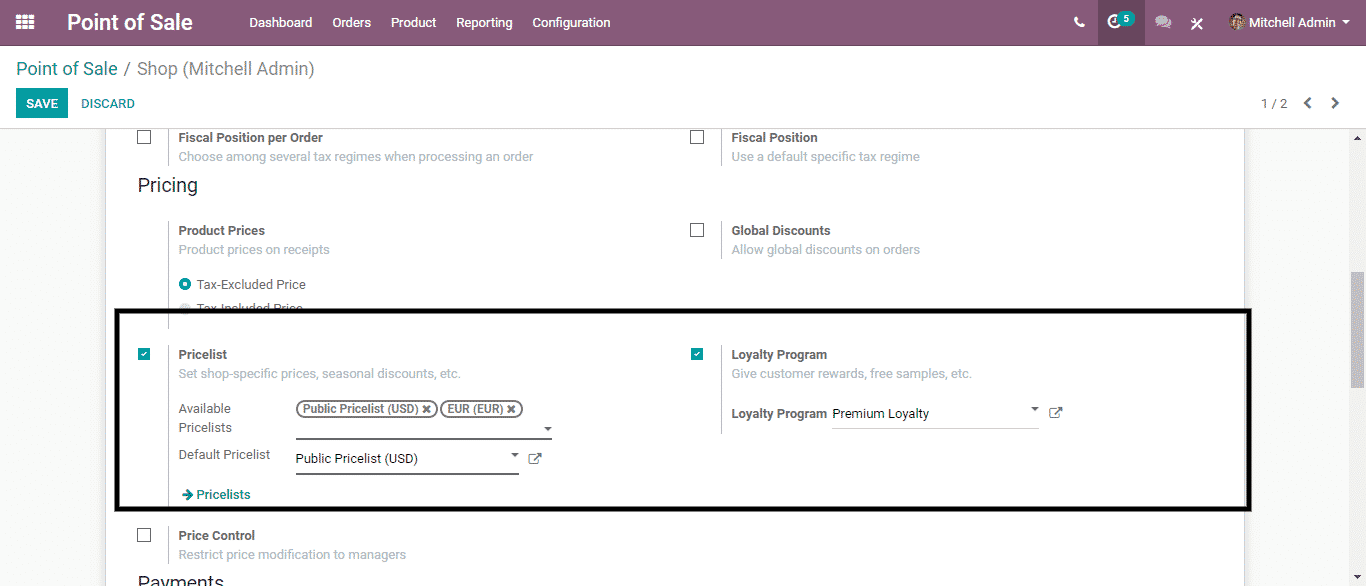
Task: Open the apps grid menu icon
Action: tap(25, 22)
